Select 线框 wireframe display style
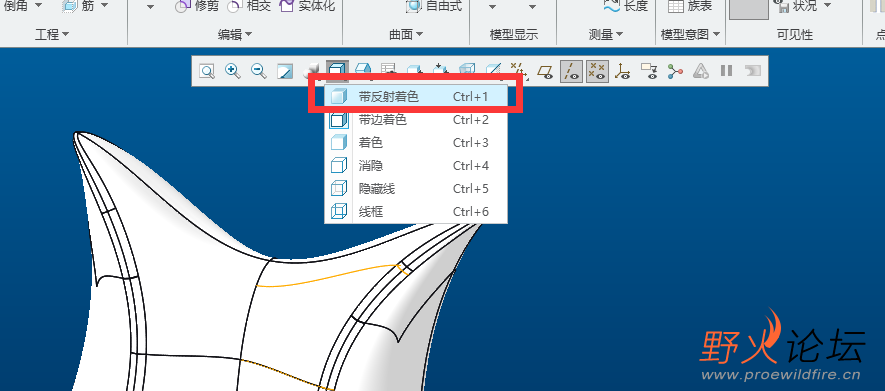Image resolution: width=885 pixels, height=391 pixels. click(x=416, y=212)
